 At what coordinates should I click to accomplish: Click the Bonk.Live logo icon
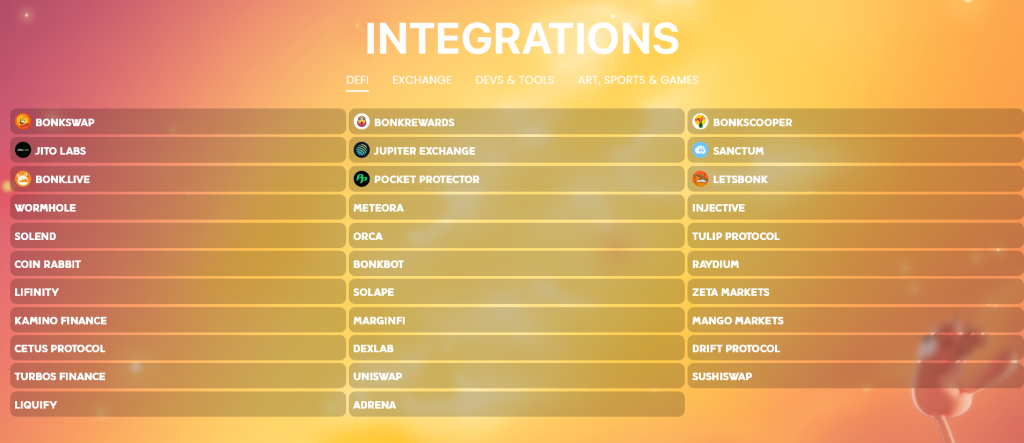(x=23, y=179)
